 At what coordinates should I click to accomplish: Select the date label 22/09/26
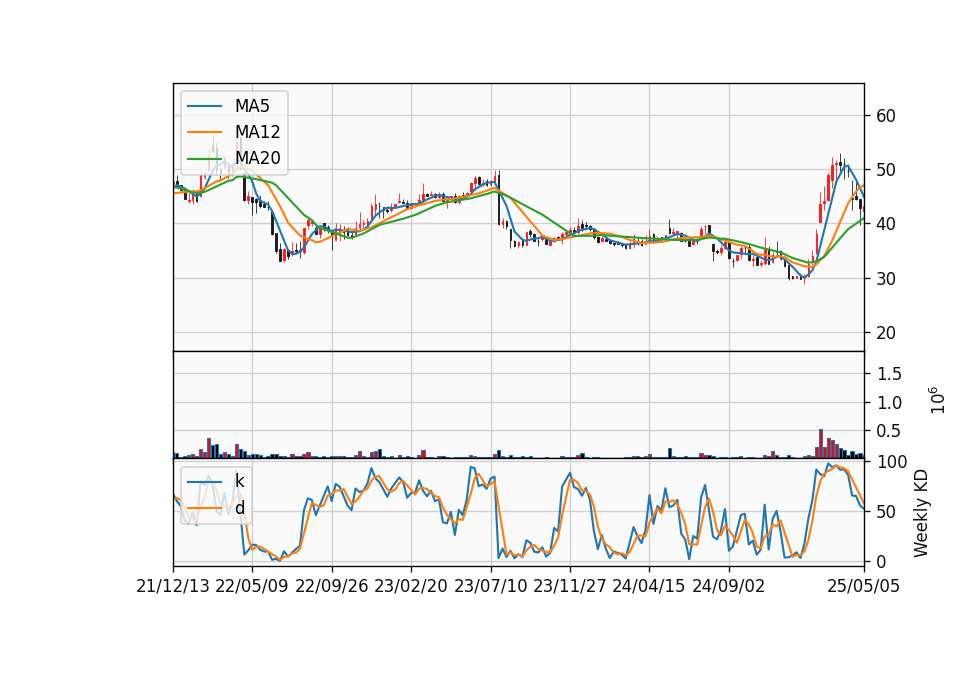tap(332, 586)
